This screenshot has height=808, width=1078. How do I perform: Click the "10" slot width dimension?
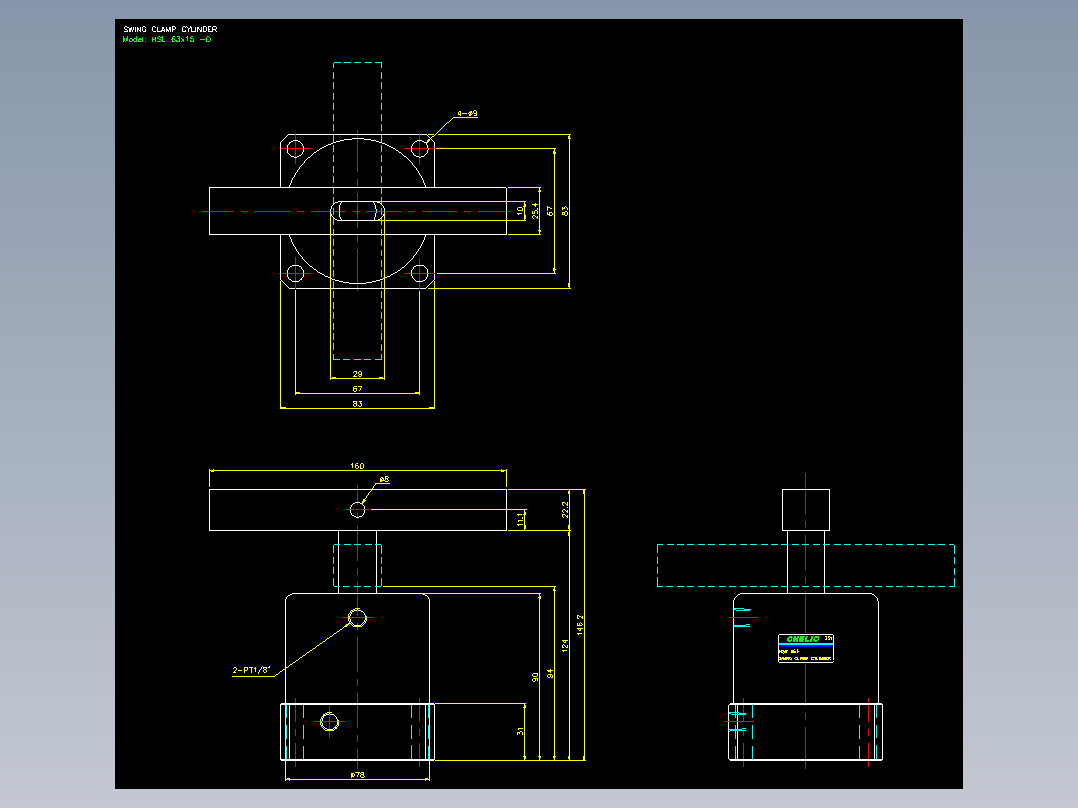pyautogui.click(x=520, y=211)
